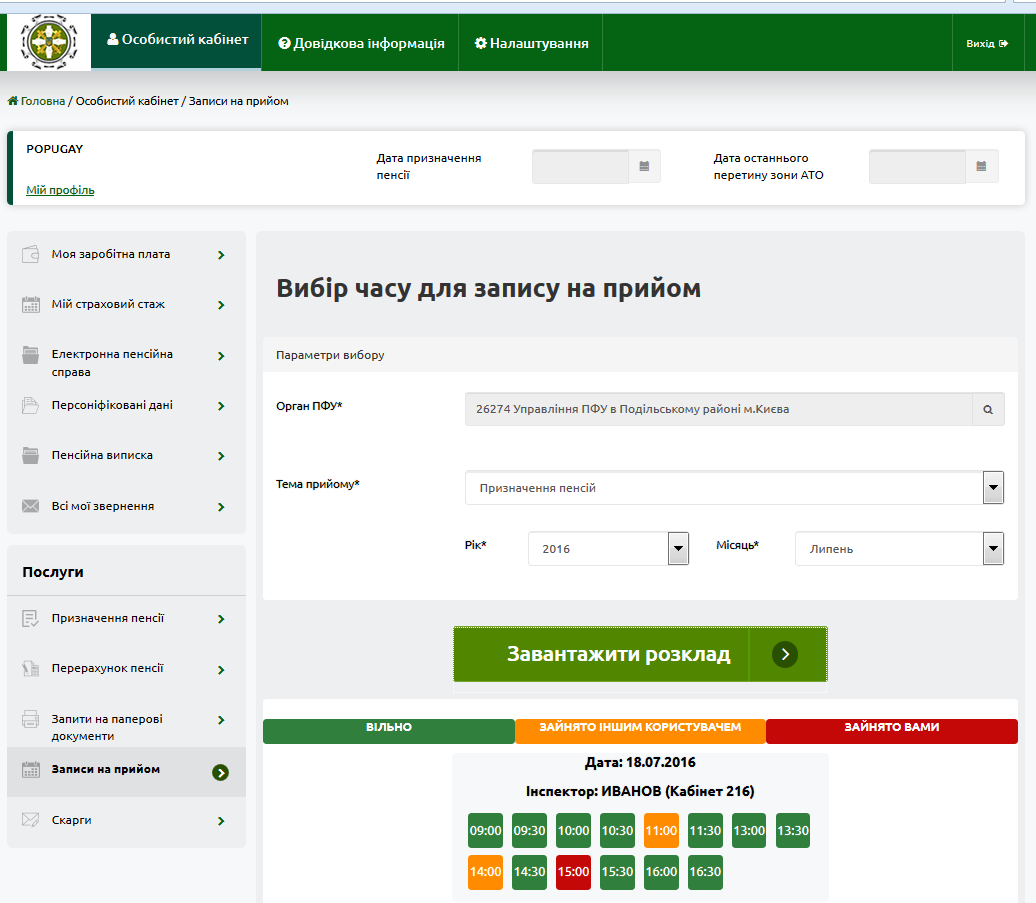This screenshot has height=903, width=1036.
Task: Select the free 15:30 time slot
Action: tap(617, 872)
